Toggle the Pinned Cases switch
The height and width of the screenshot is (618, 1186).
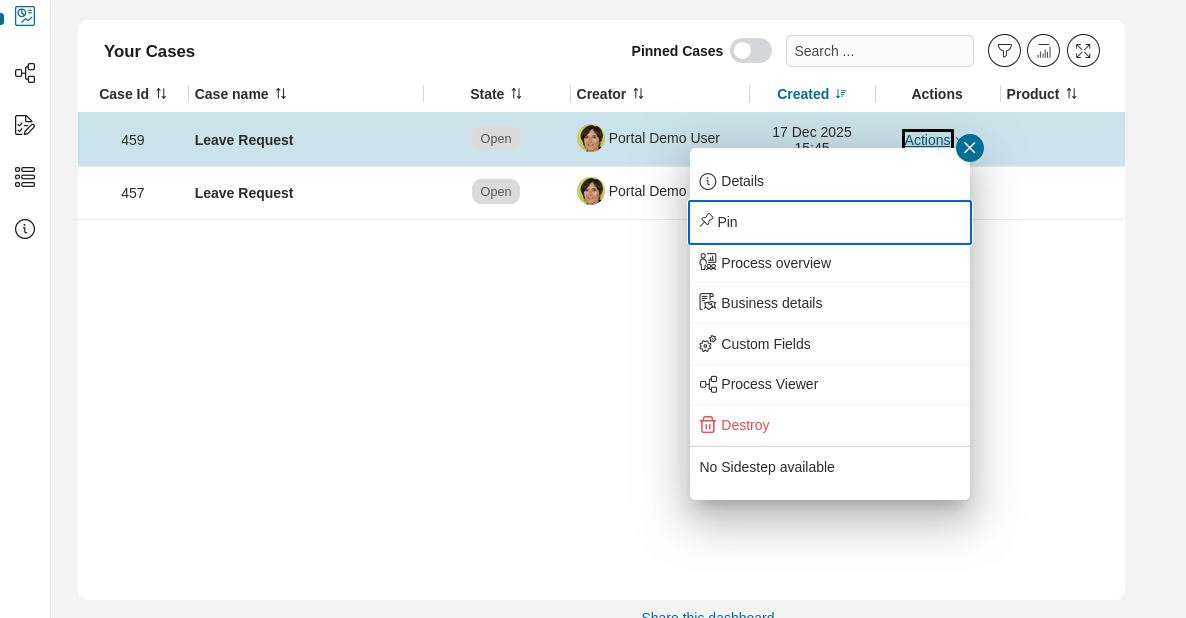pos(751,50)
